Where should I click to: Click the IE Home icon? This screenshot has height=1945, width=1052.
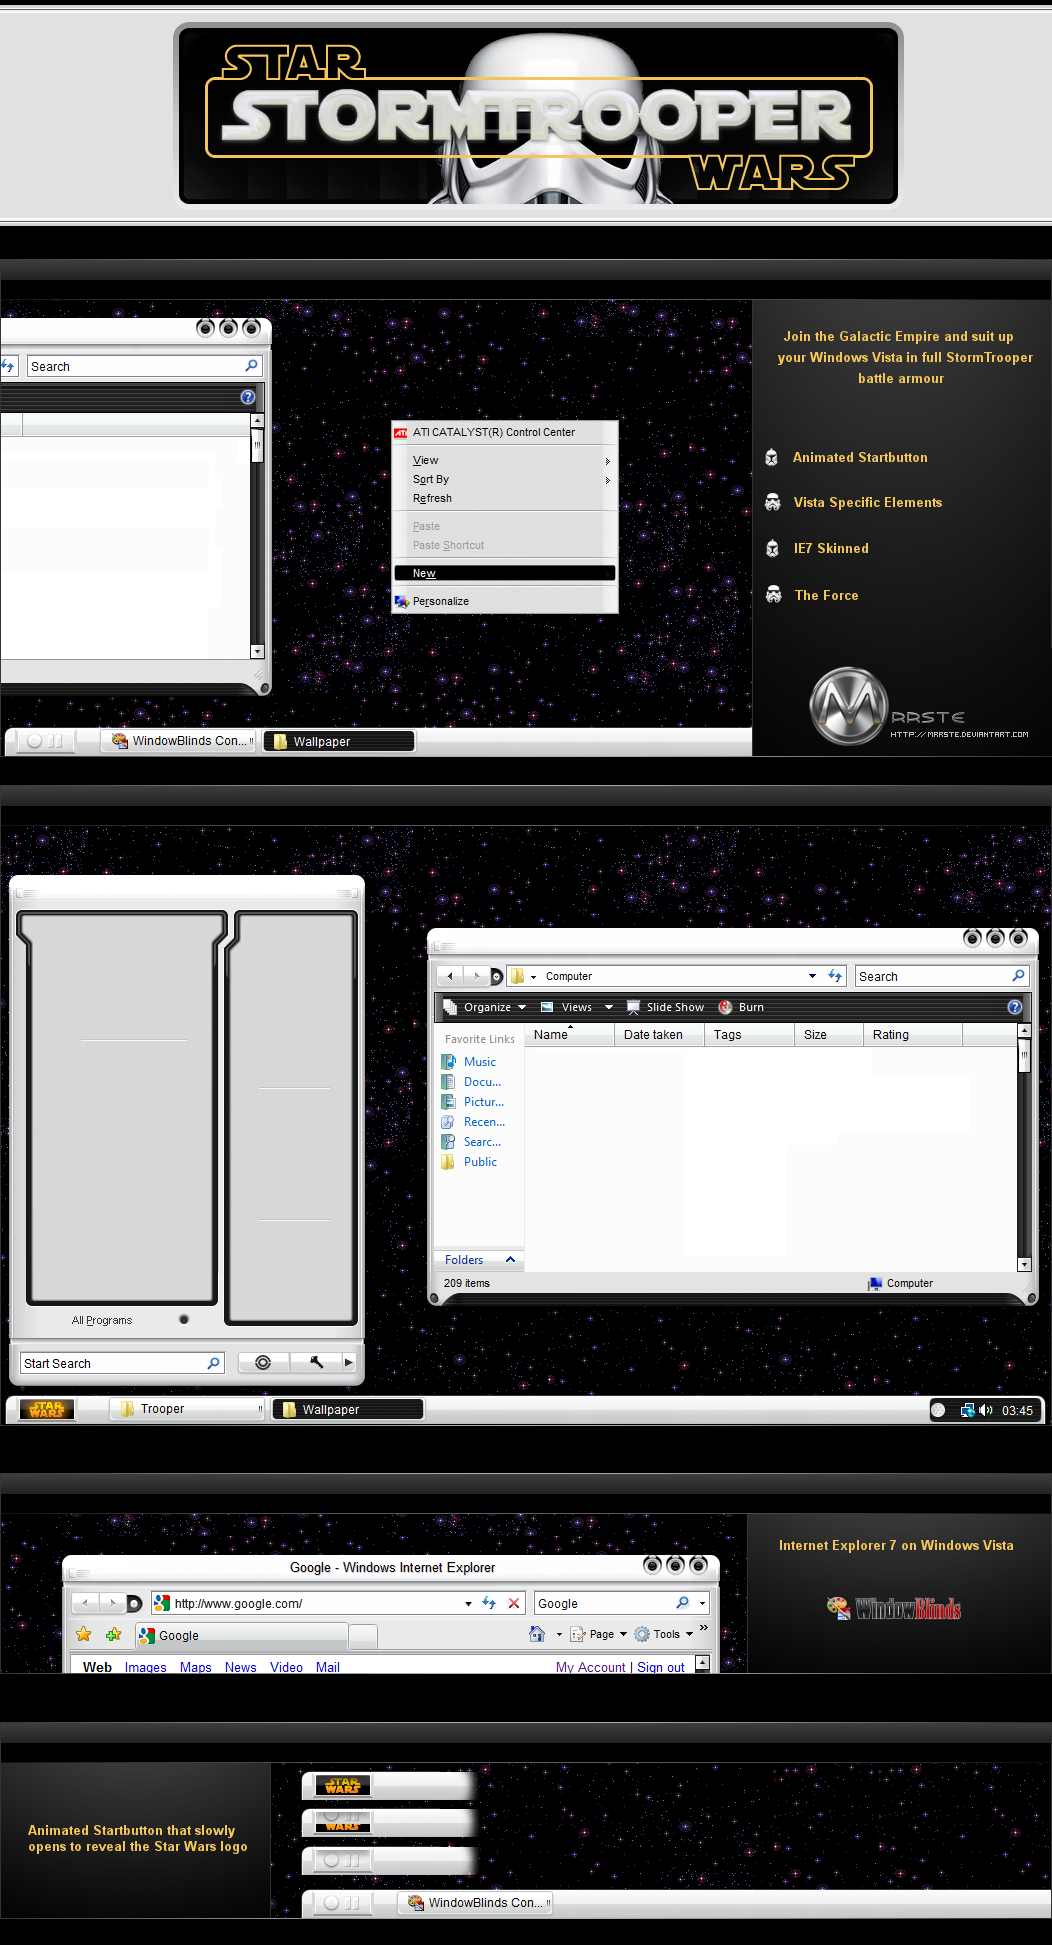[537, 1634]
